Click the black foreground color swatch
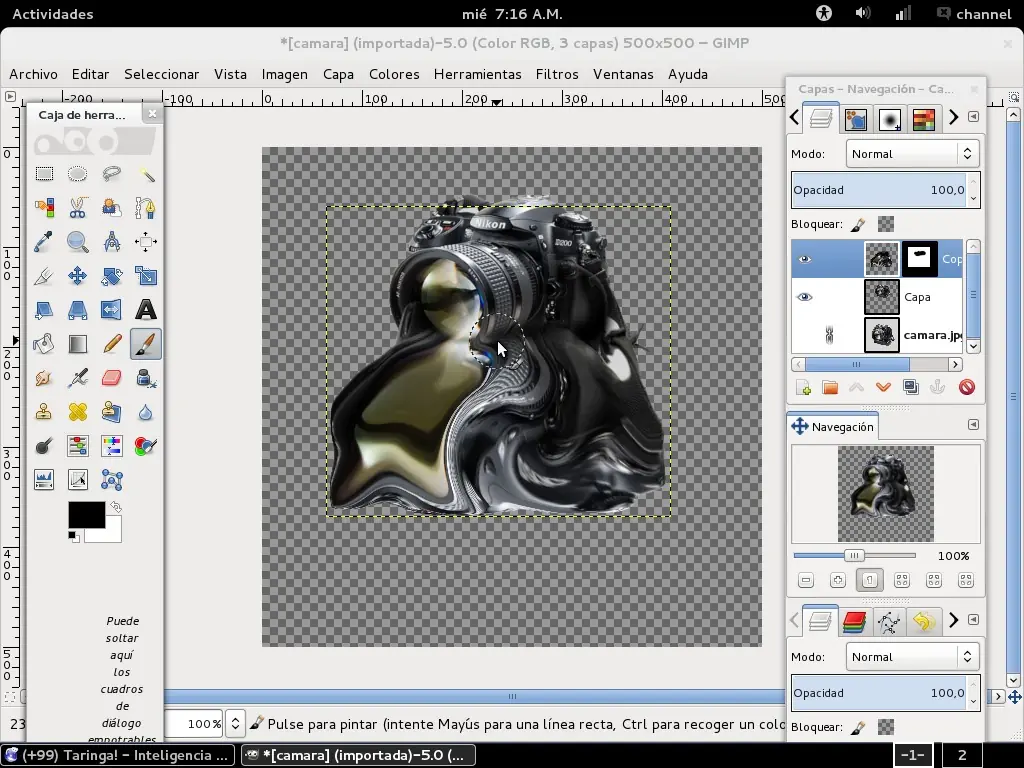 pos(86,515)
